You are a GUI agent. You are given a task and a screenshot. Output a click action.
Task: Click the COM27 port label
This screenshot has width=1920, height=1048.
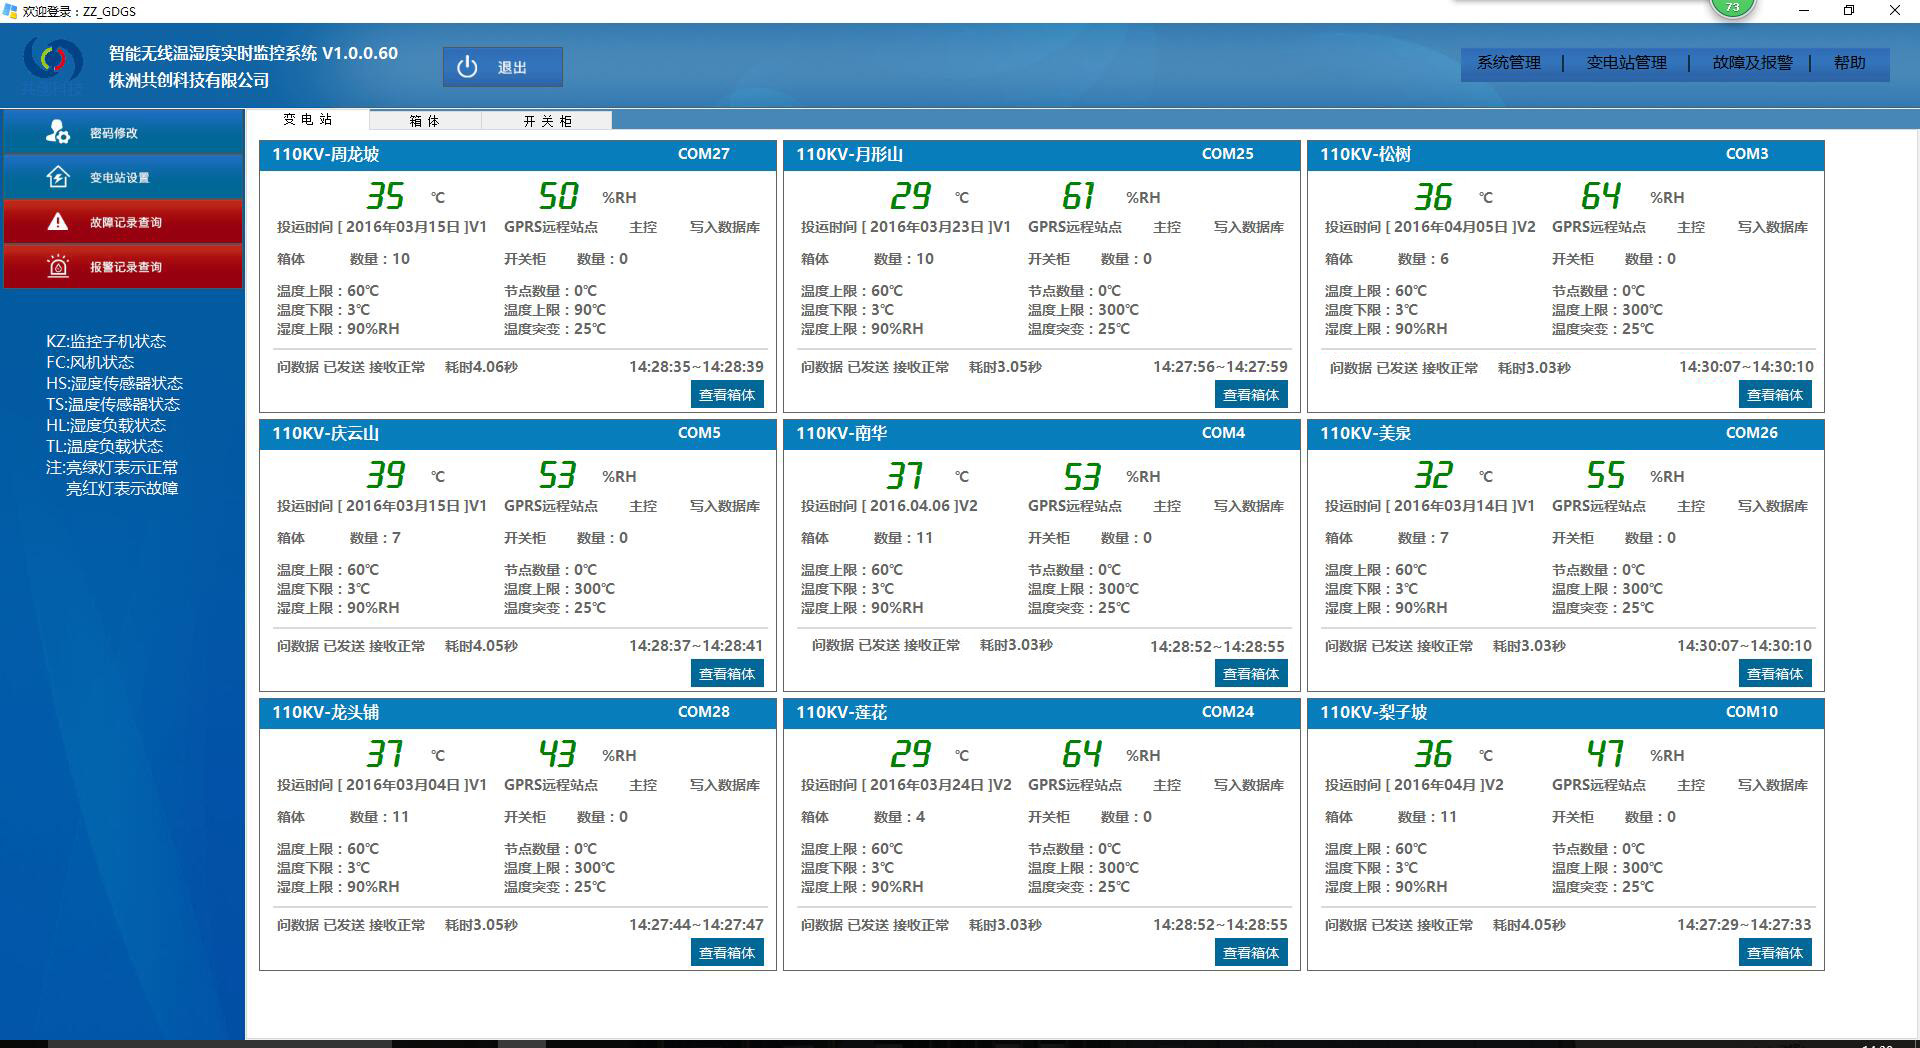coord(704,154)
